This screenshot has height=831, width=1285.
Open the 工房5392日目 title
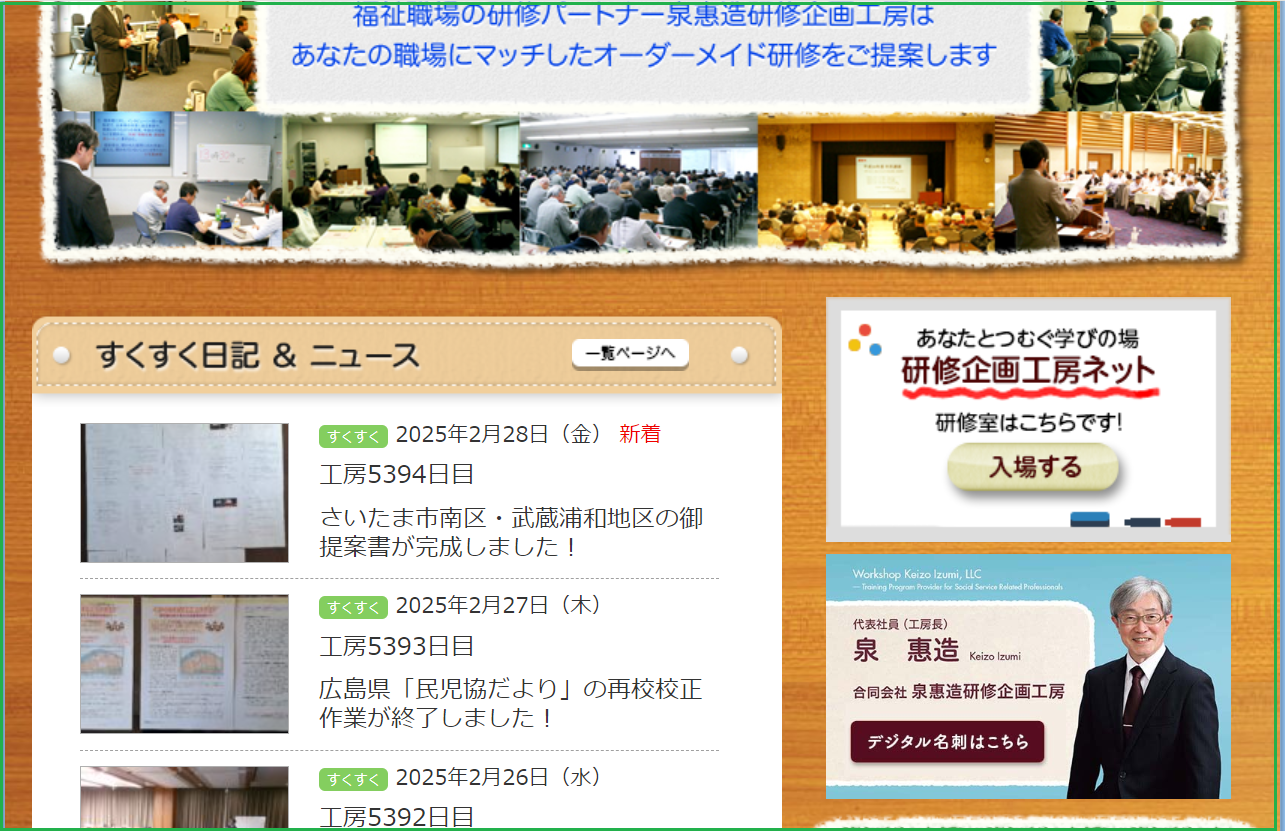pos(397,817)
